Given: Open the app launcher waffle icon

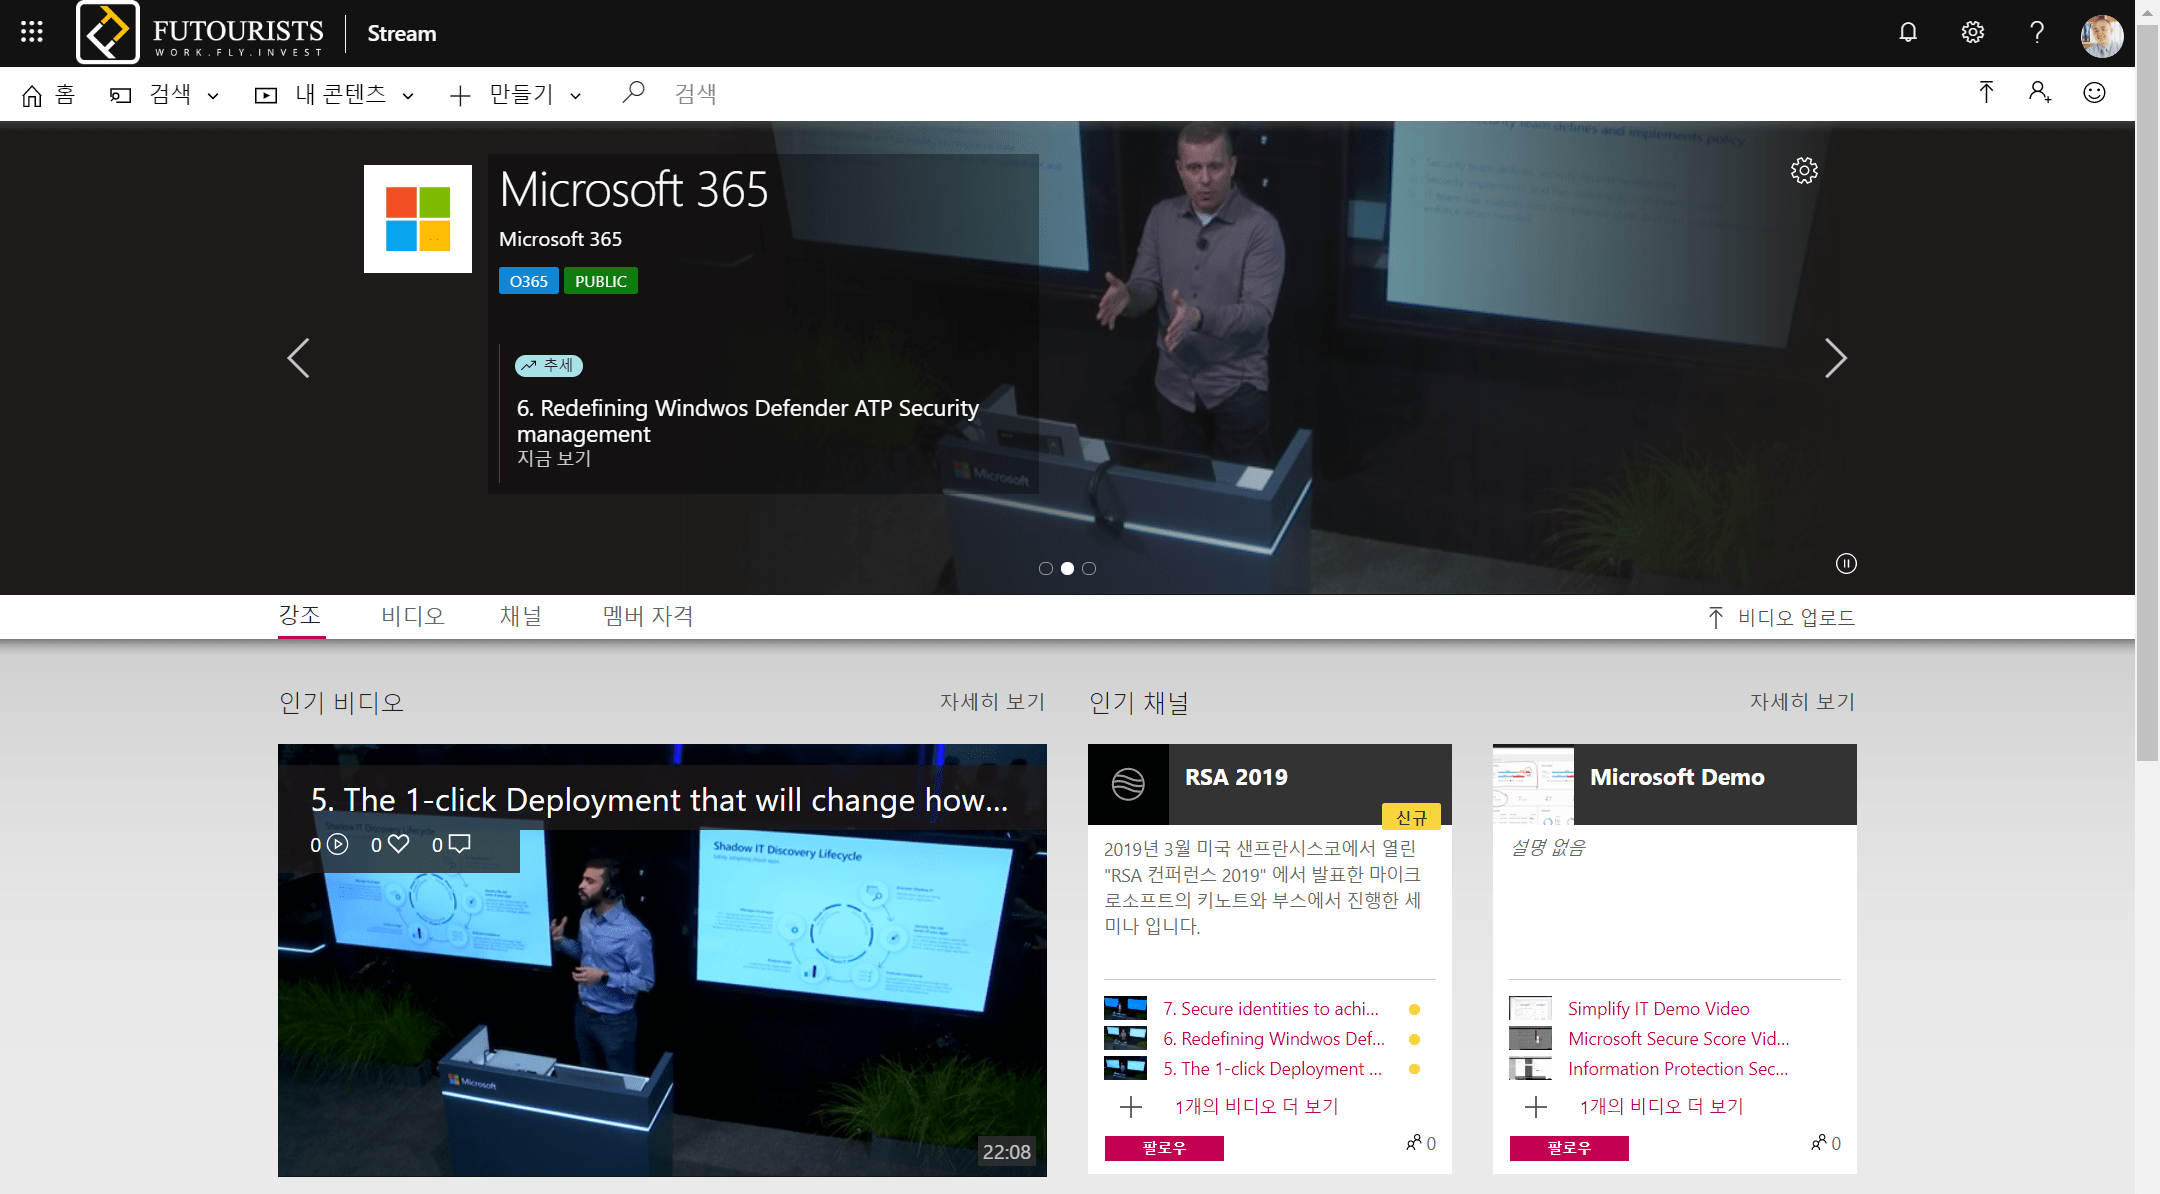Looking at the screenshot, I should 32,32.
